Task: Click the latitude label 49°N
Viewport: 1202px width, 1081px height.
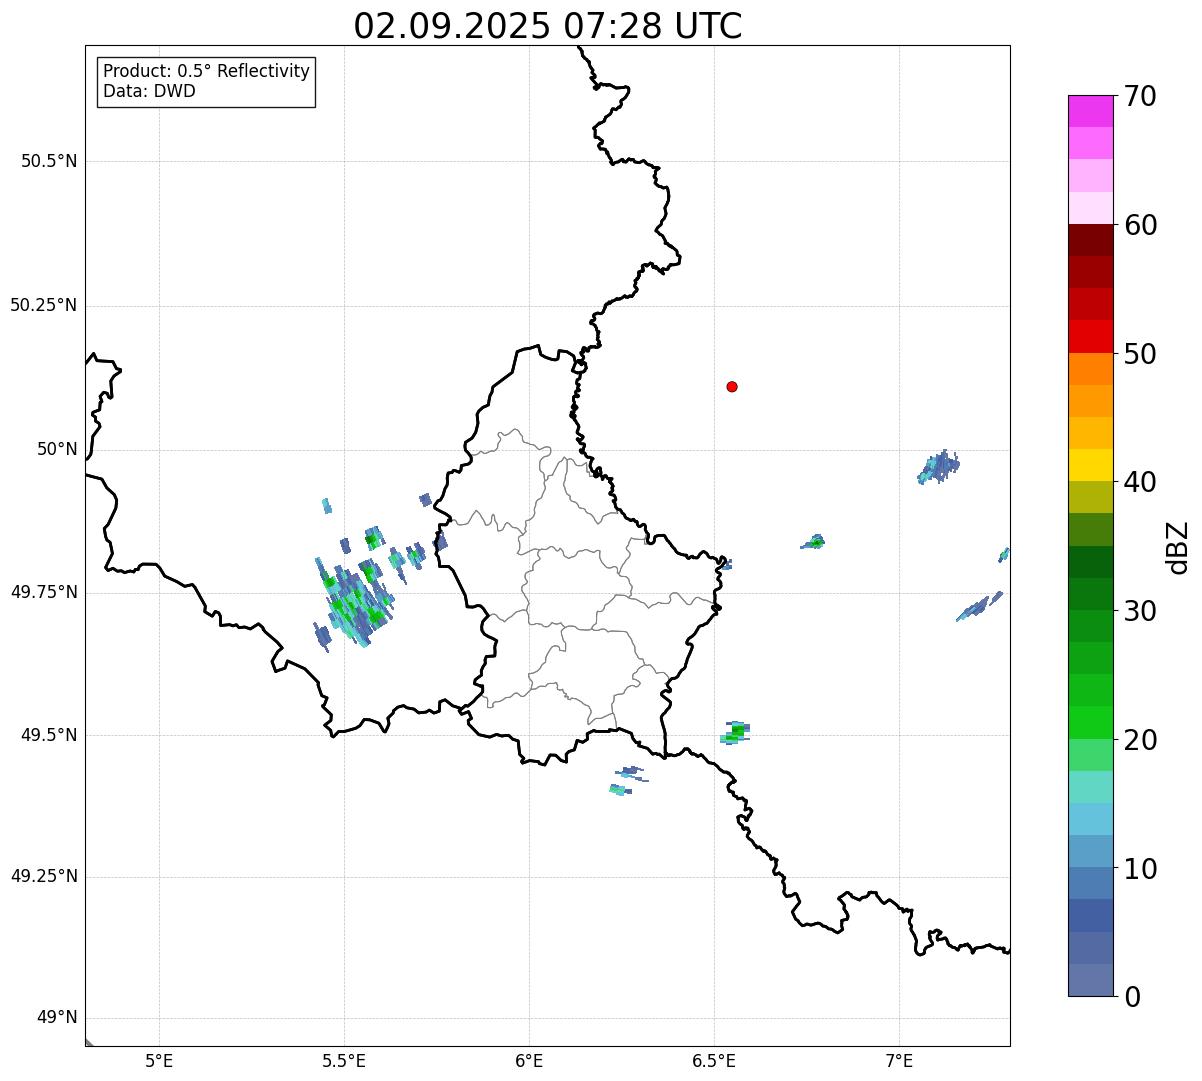Action: (57, 1018)
